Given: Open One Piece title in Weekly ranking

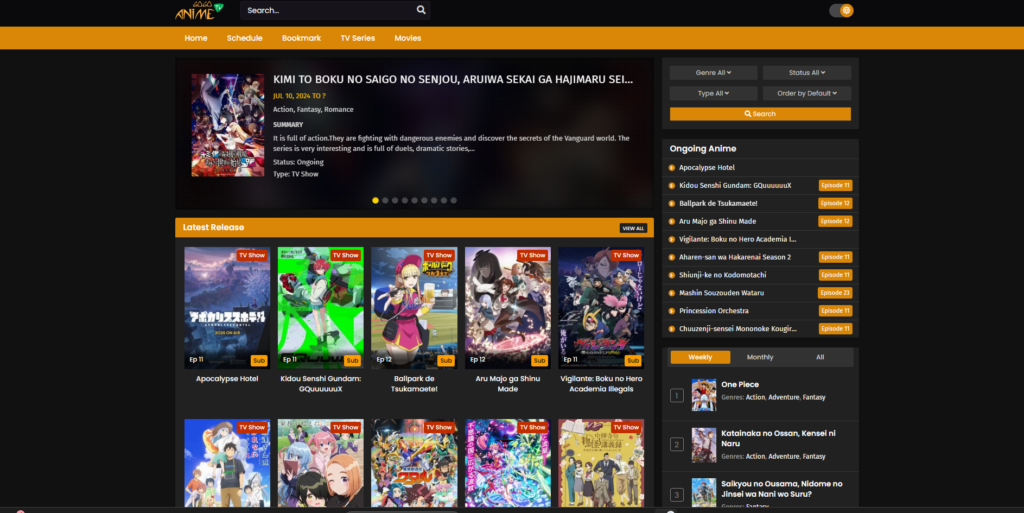Looking at the screenshot, I should [x=740, y=384].
